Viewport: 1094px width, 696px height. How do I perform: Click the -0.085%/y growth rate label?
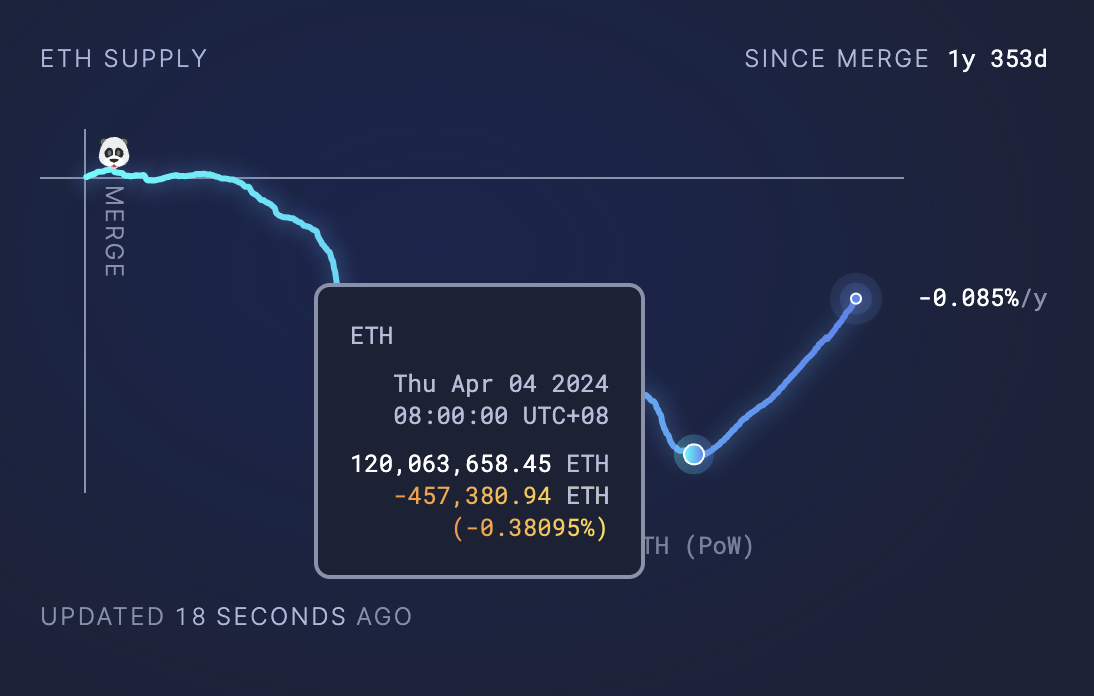click(x=983, y=298)
